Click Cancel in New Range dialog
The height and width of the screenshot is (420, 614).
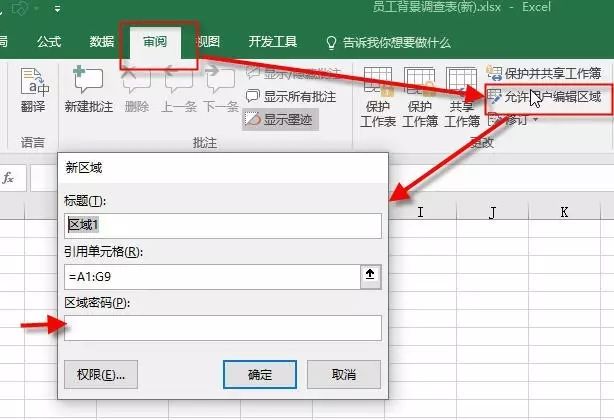coord(344,375)
